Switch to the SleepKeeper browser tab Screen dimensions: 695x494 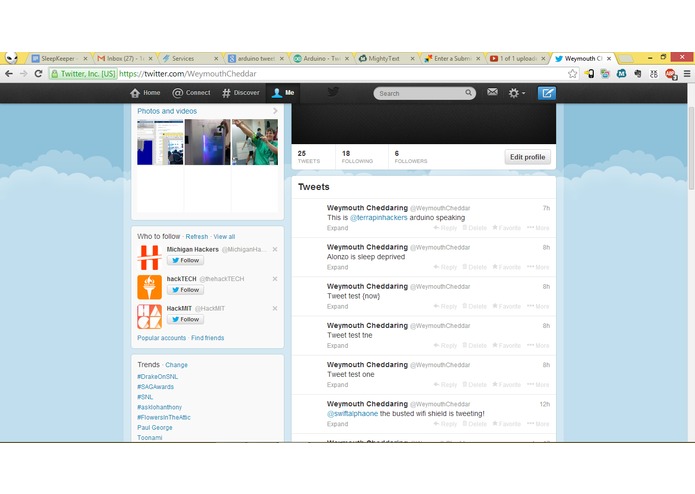tap(59, 58)
